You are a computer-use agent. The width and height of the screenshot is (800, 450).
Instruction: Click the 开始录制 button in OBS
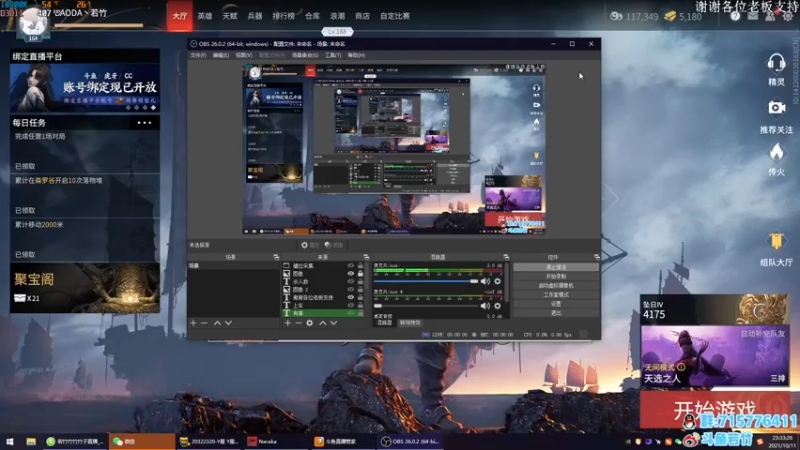click(556, 276)
